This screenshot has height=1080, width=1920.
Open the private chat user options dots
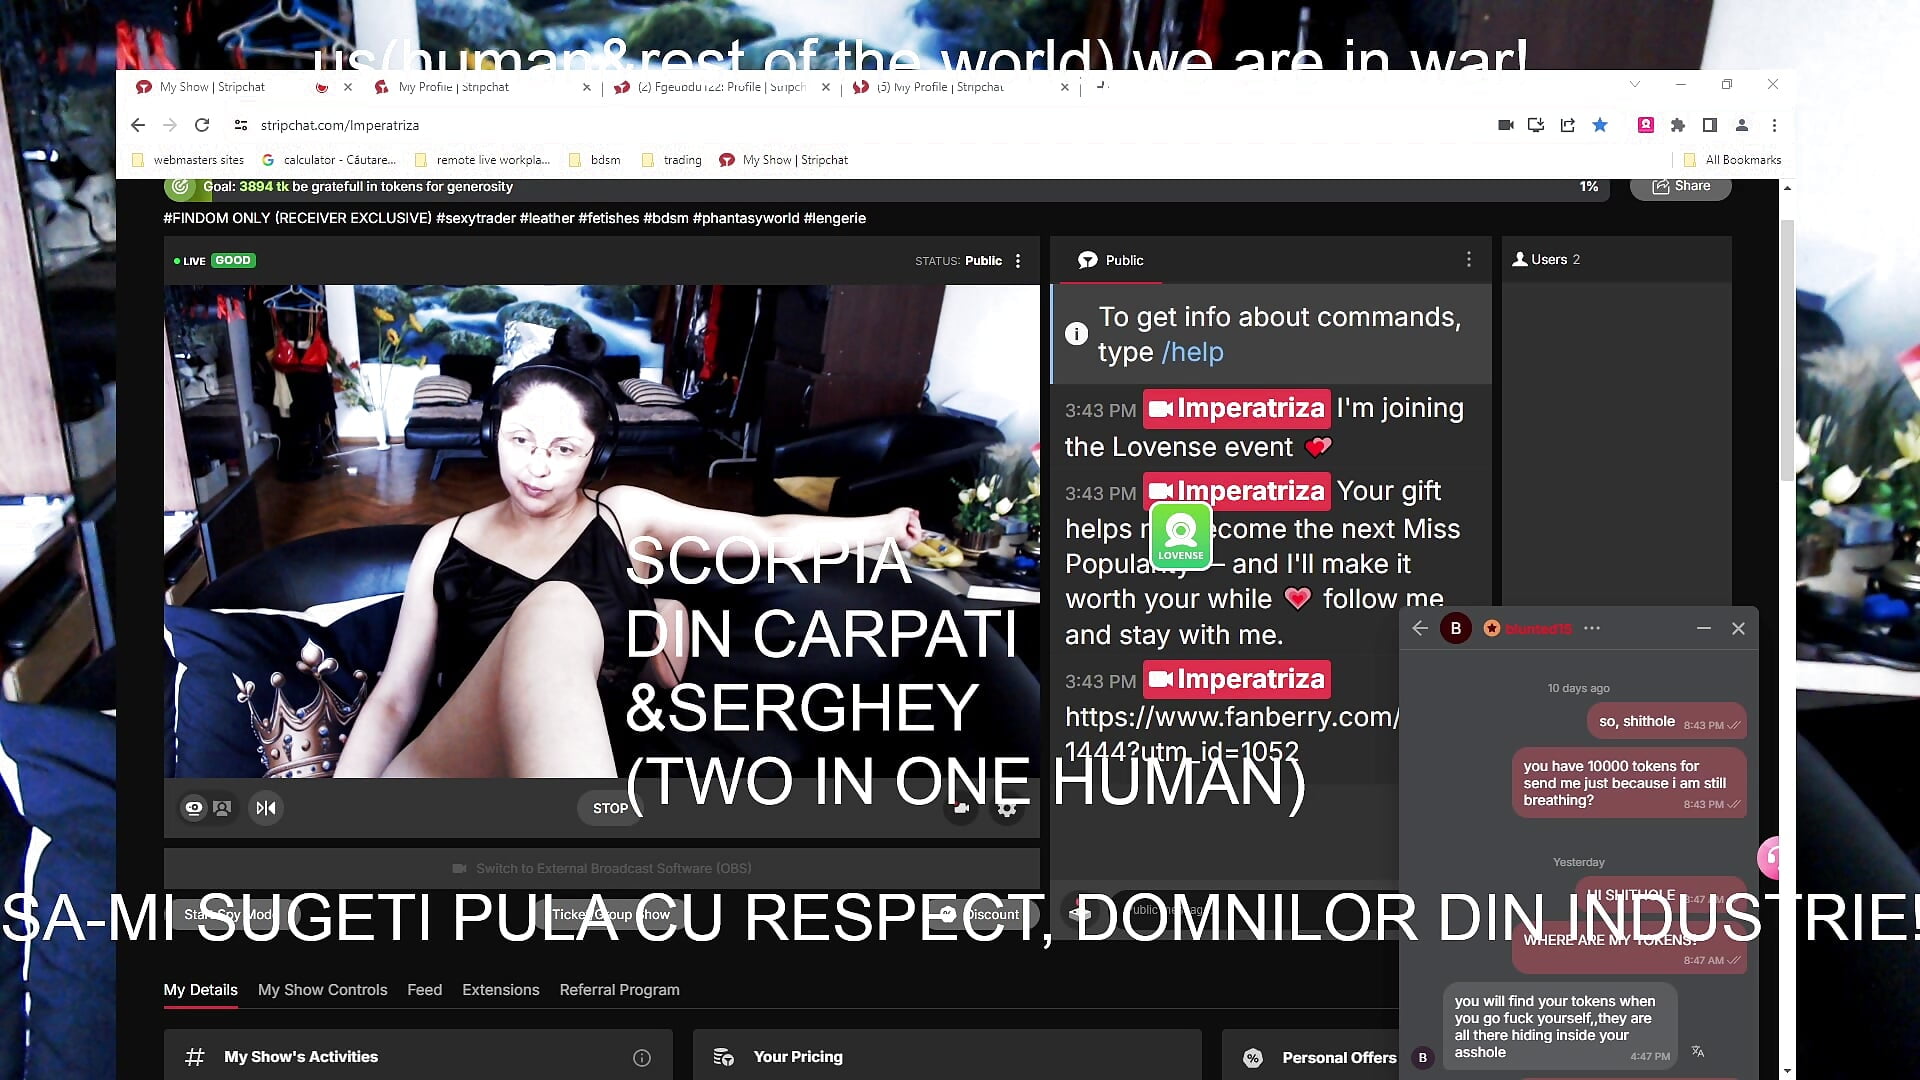(x=1592, y=628)
